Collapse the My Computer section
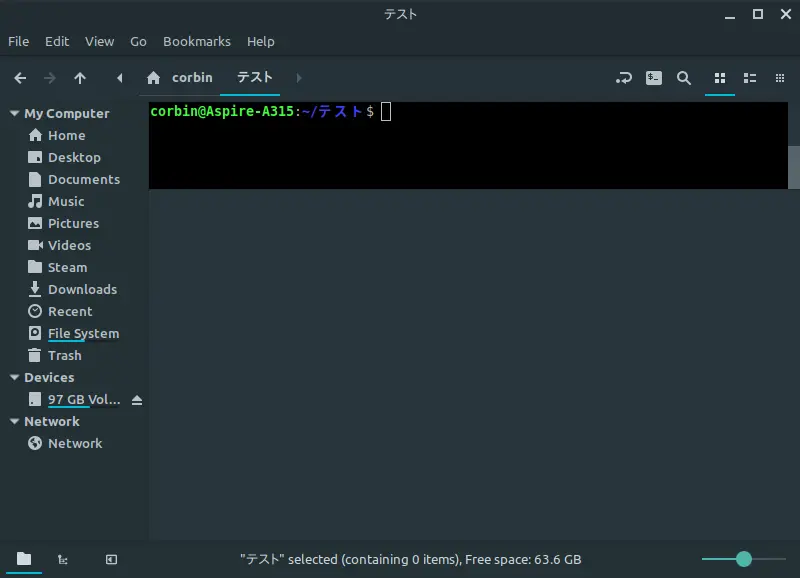This screenshot has height=578, width=800. [14, 114]
